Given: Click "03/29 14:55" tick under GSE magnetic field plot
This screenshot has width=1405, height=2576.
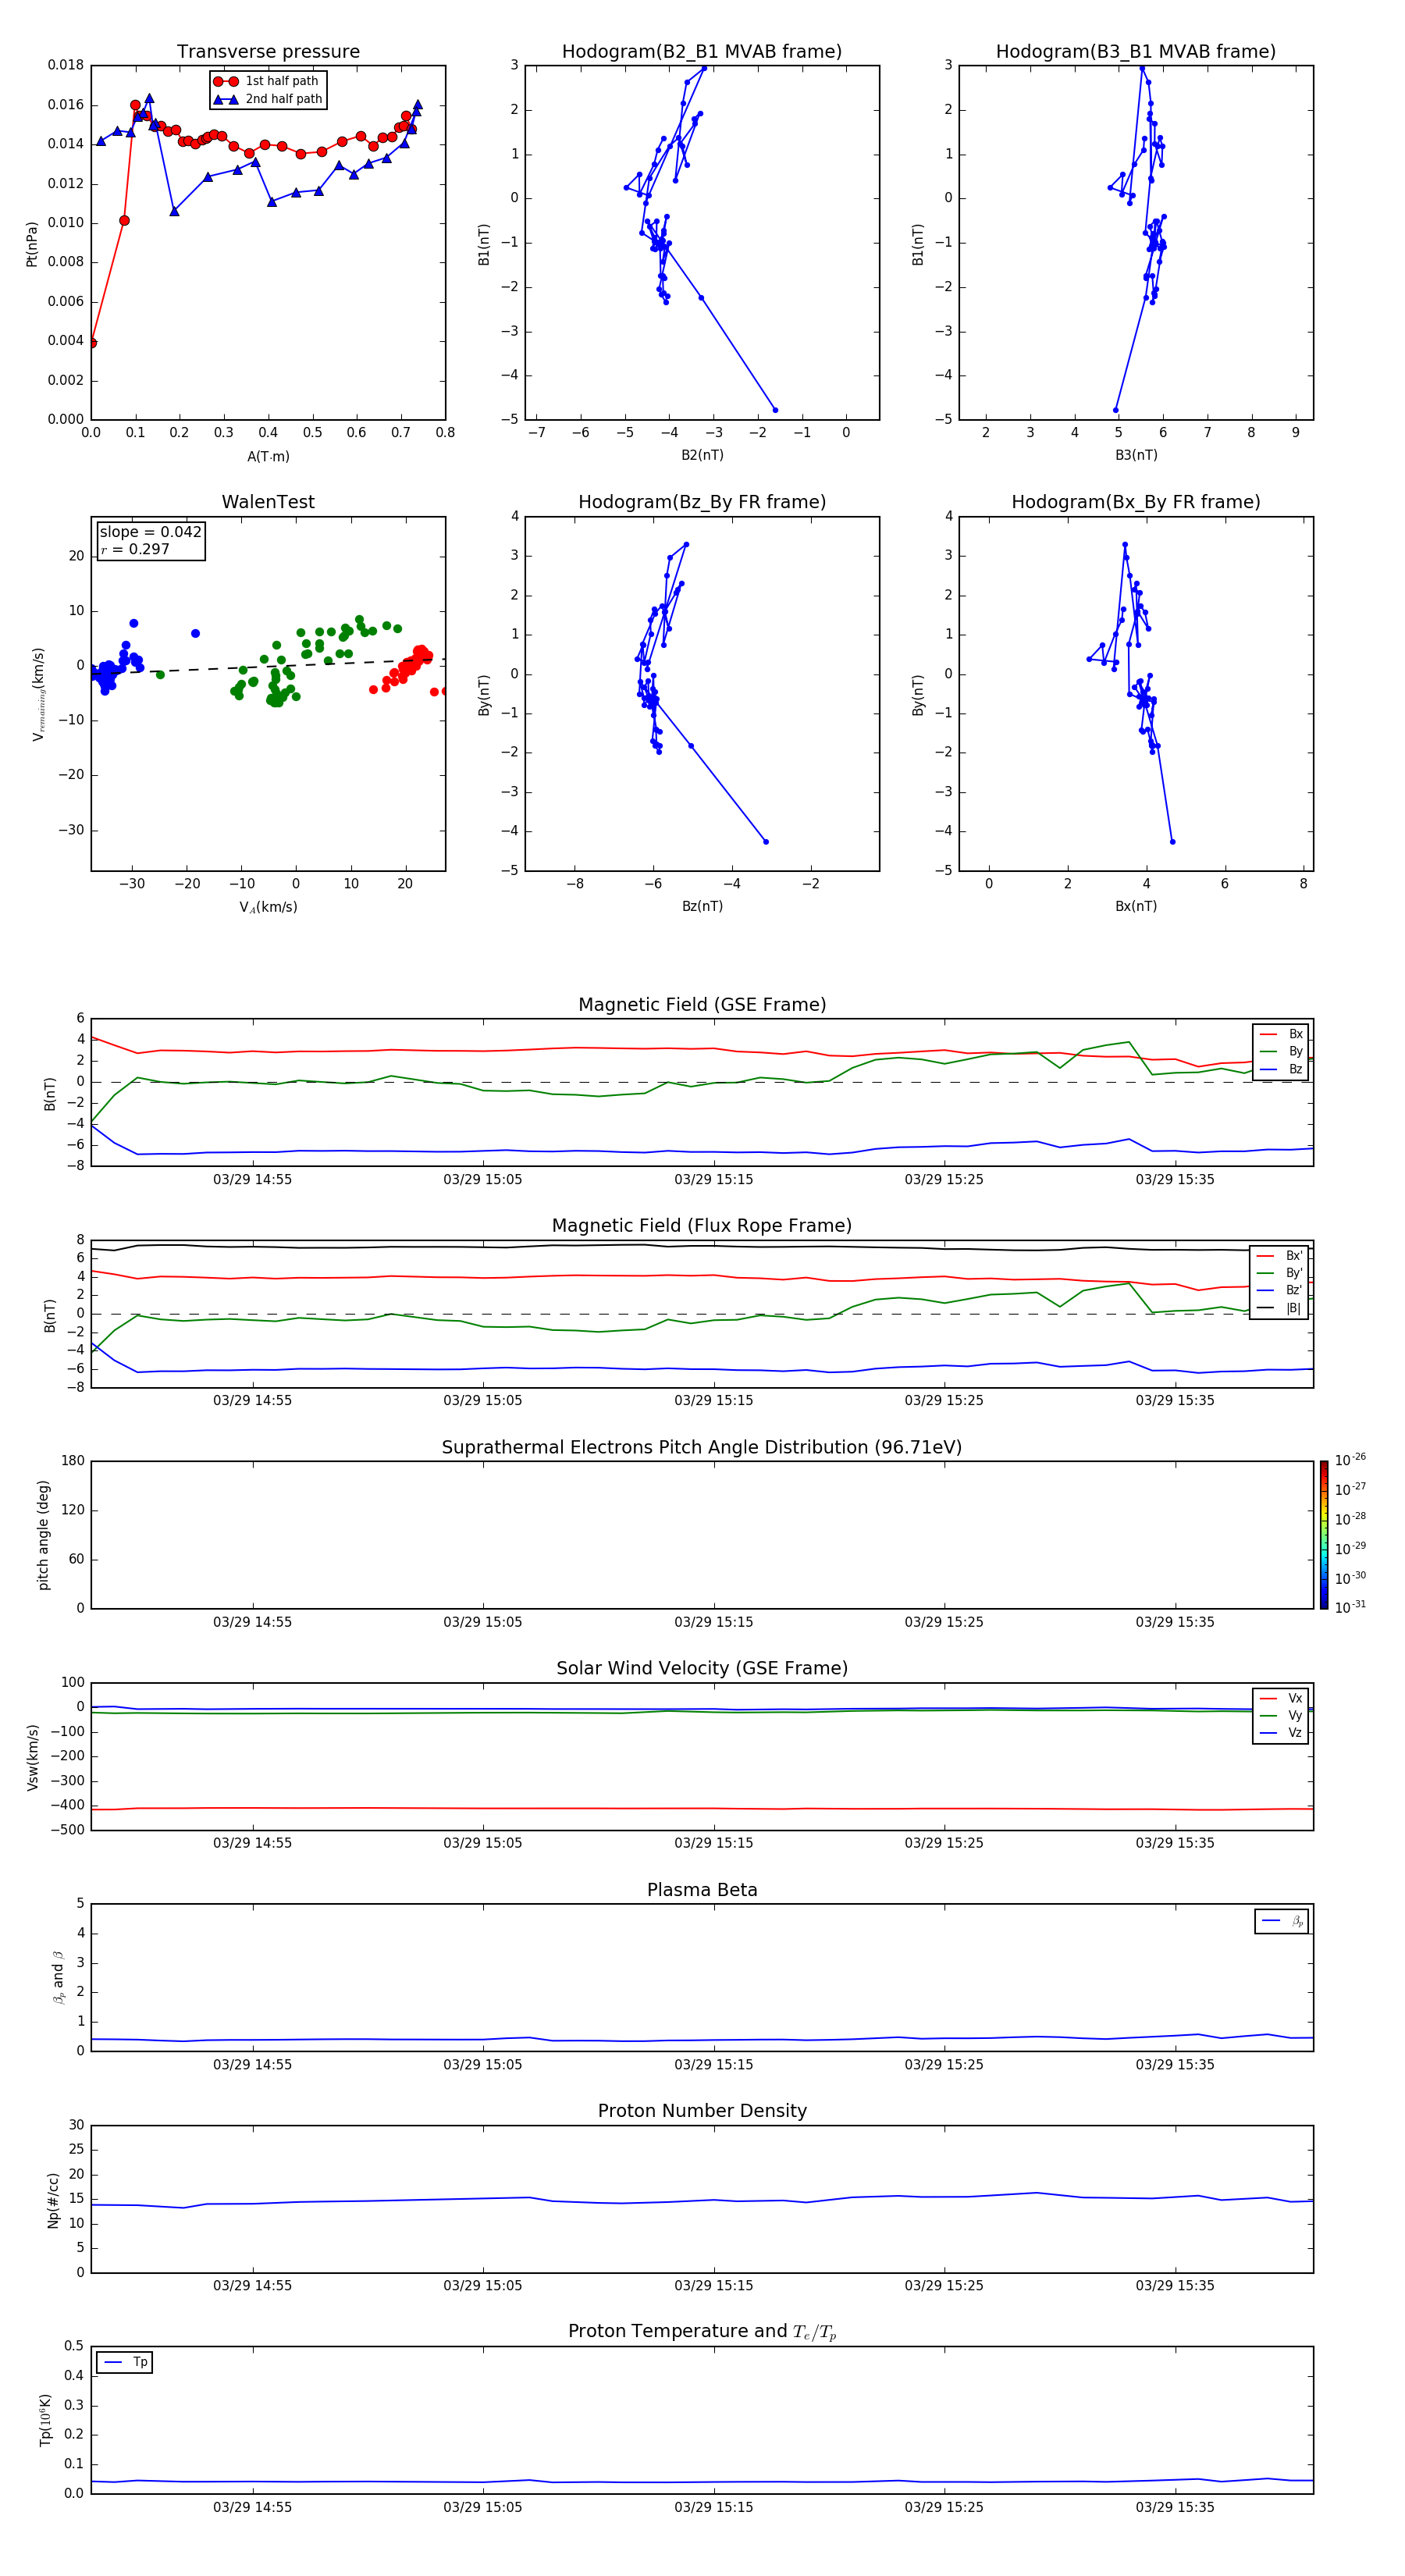Looking at the screenshot, I should (252, 1179).
